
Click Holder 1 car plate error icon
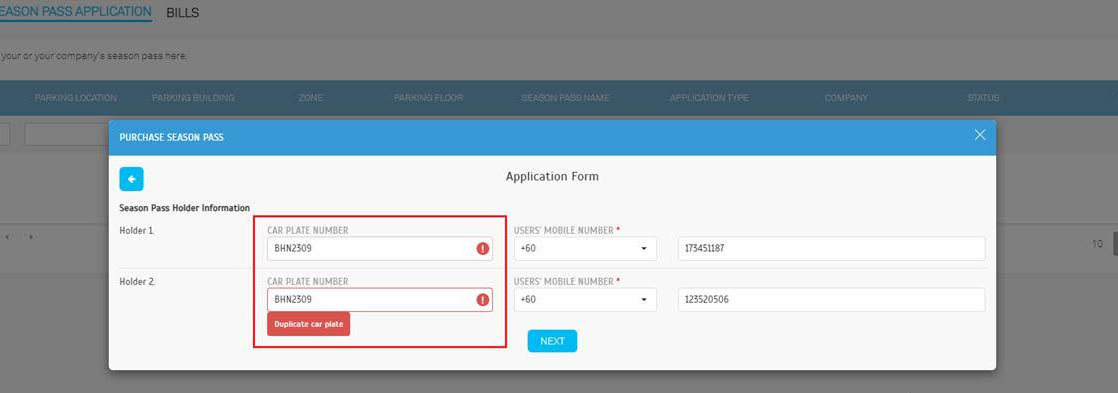click(483, 249)
